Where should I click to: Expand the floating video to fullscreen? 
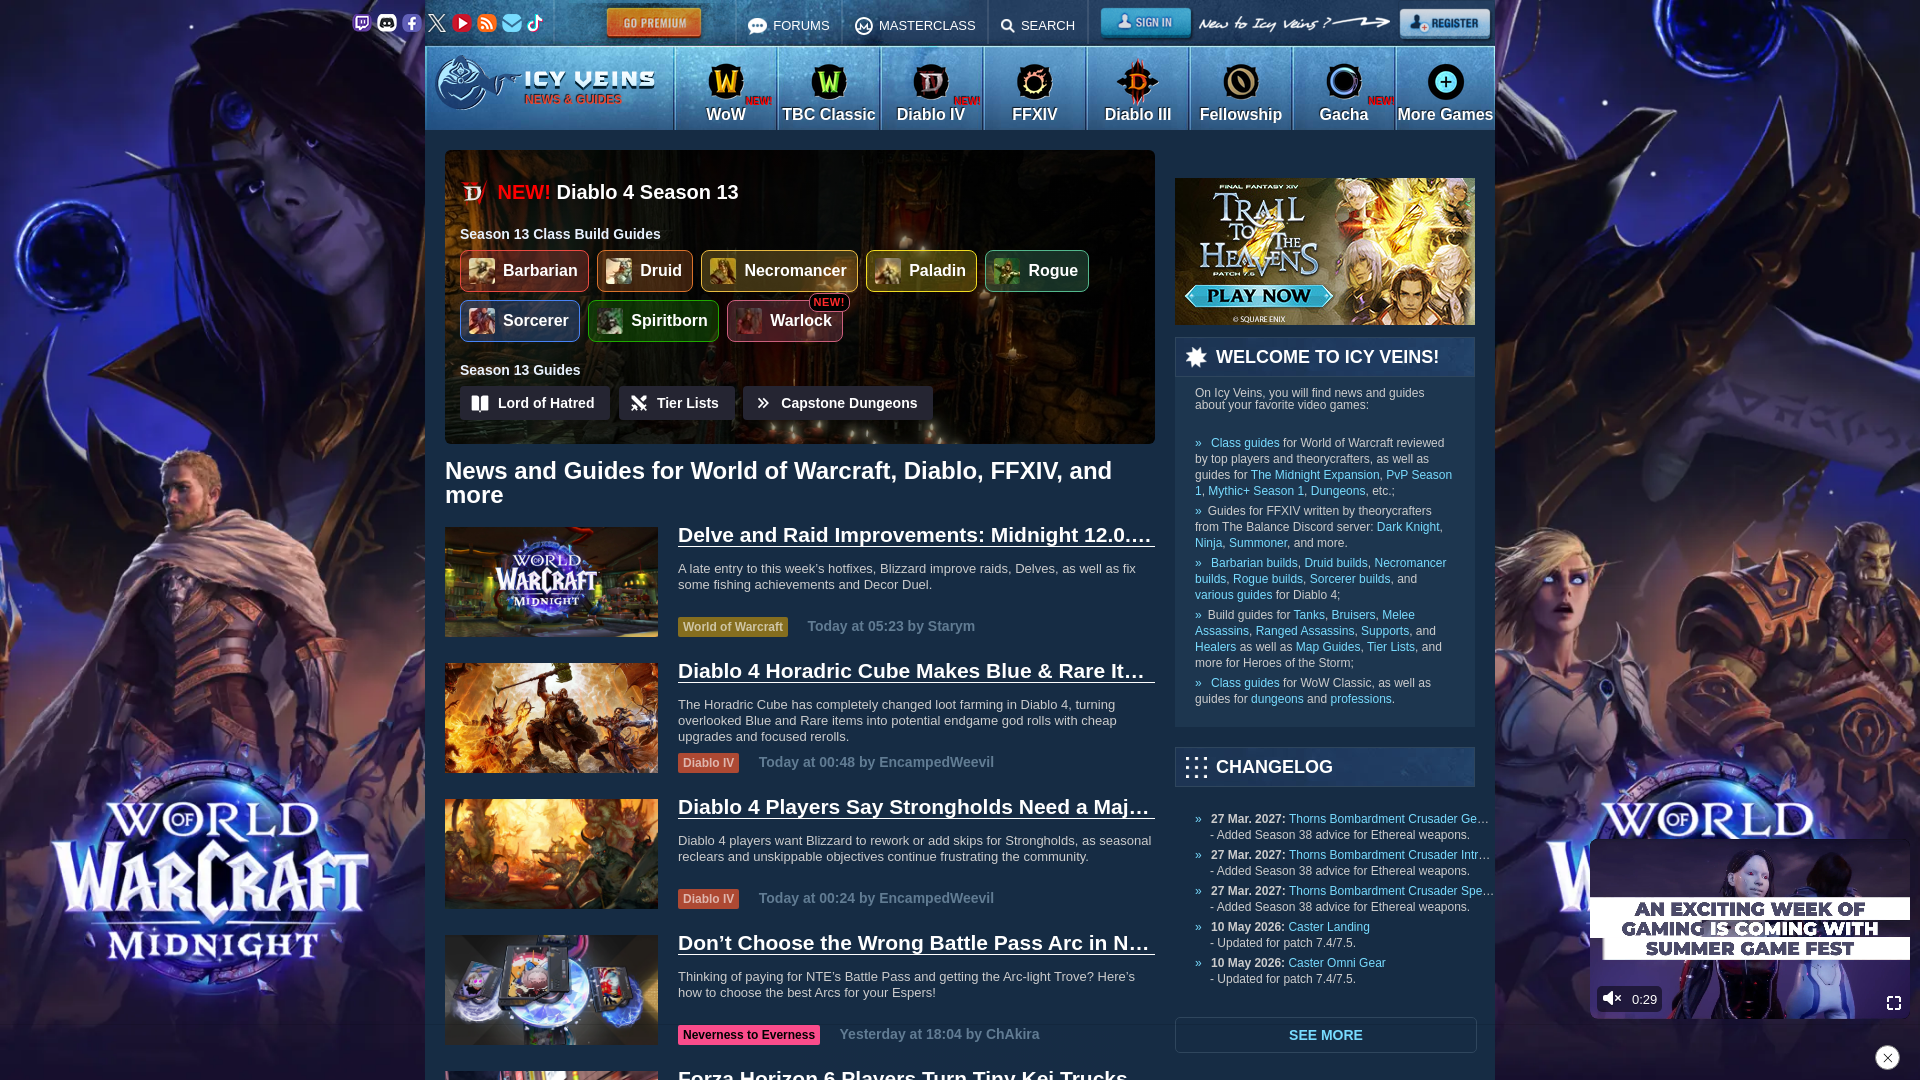[x=1894, y=1003]
